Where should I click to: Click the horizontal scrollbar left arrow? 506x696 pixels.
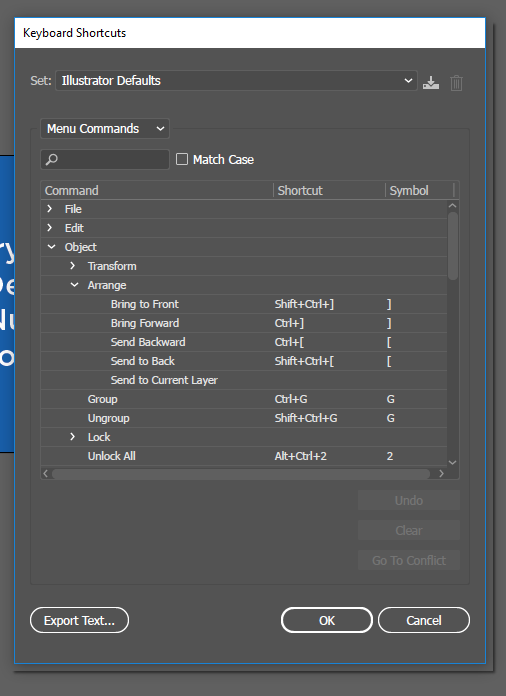coord(45,474)
